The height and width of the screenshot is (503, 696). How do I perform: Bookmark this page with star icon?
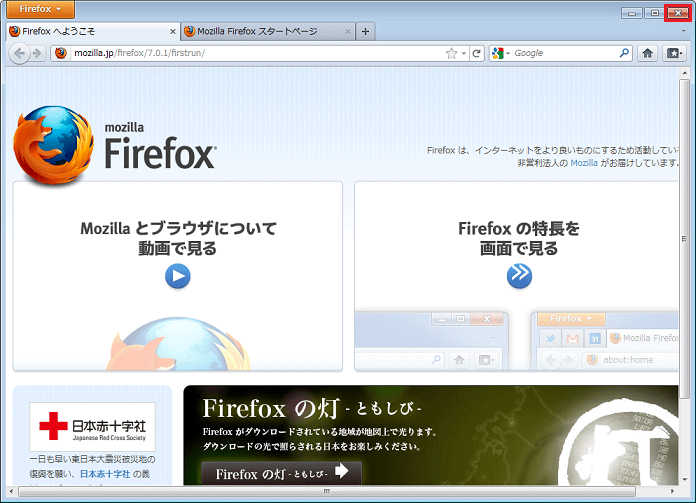(451, 53)
